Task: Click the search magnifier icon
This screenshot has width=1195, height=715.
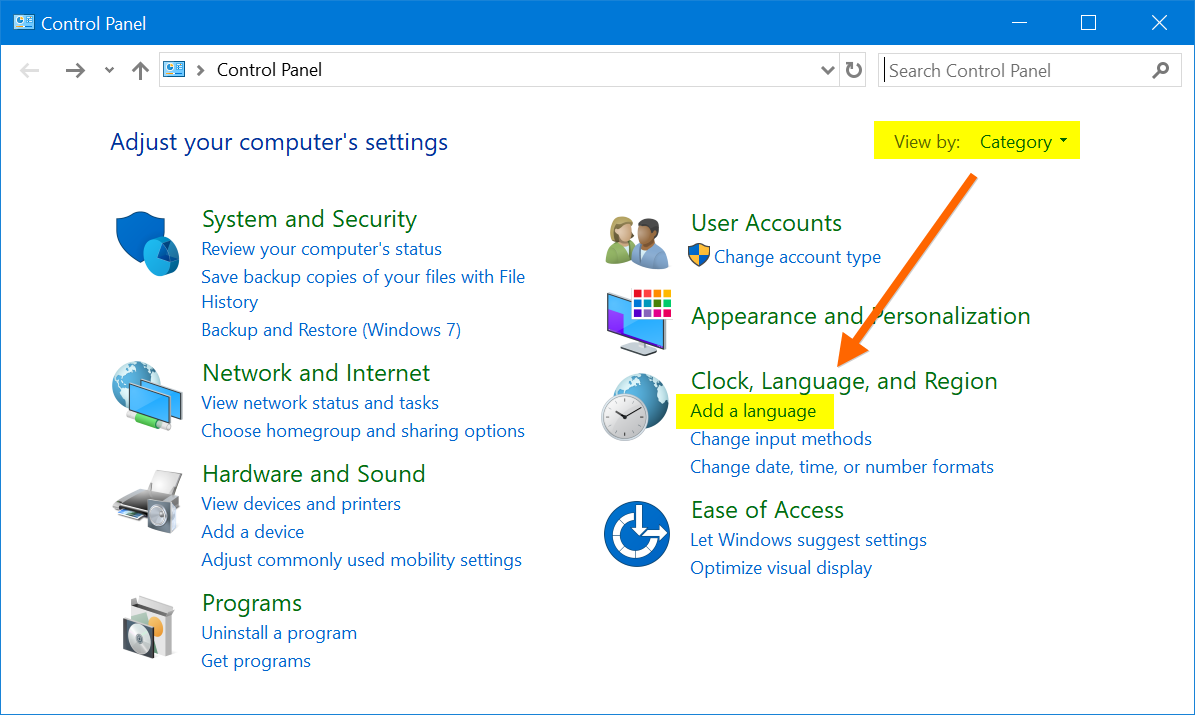Action: (x=1160, y=70)
